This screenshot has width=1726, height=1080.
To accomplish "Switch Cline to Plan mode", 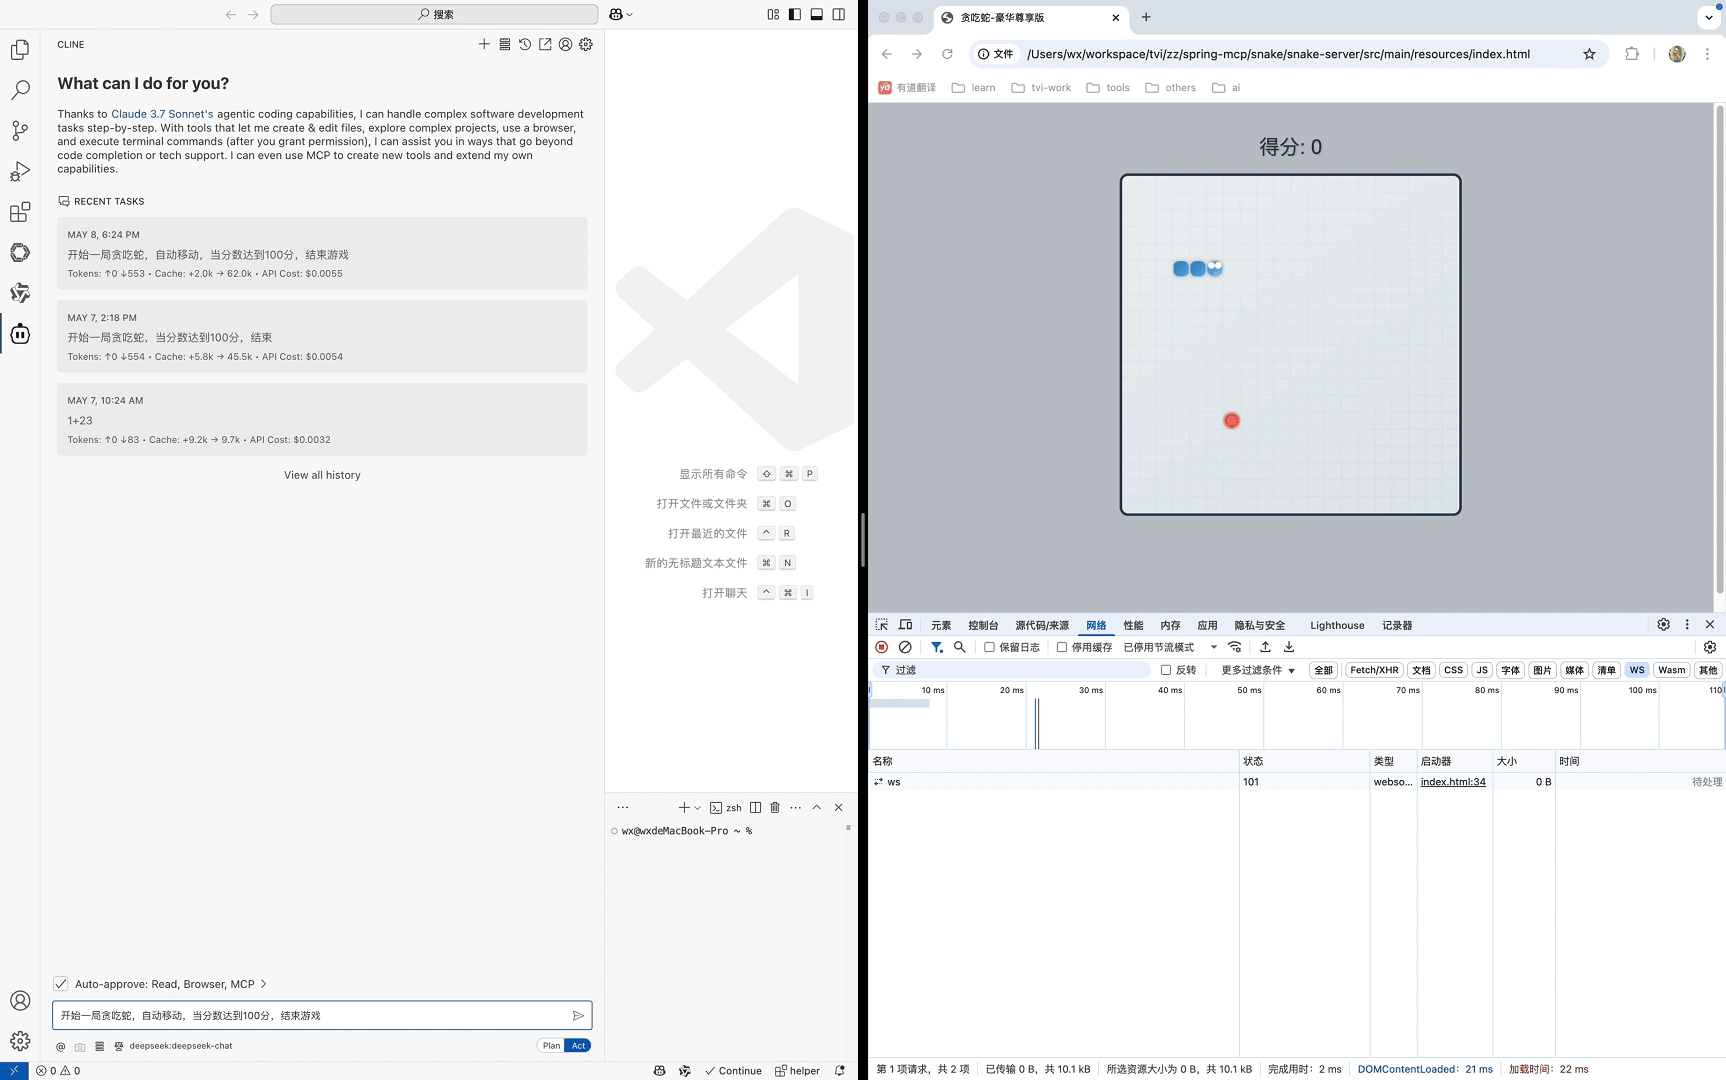I will point(551,1045).
